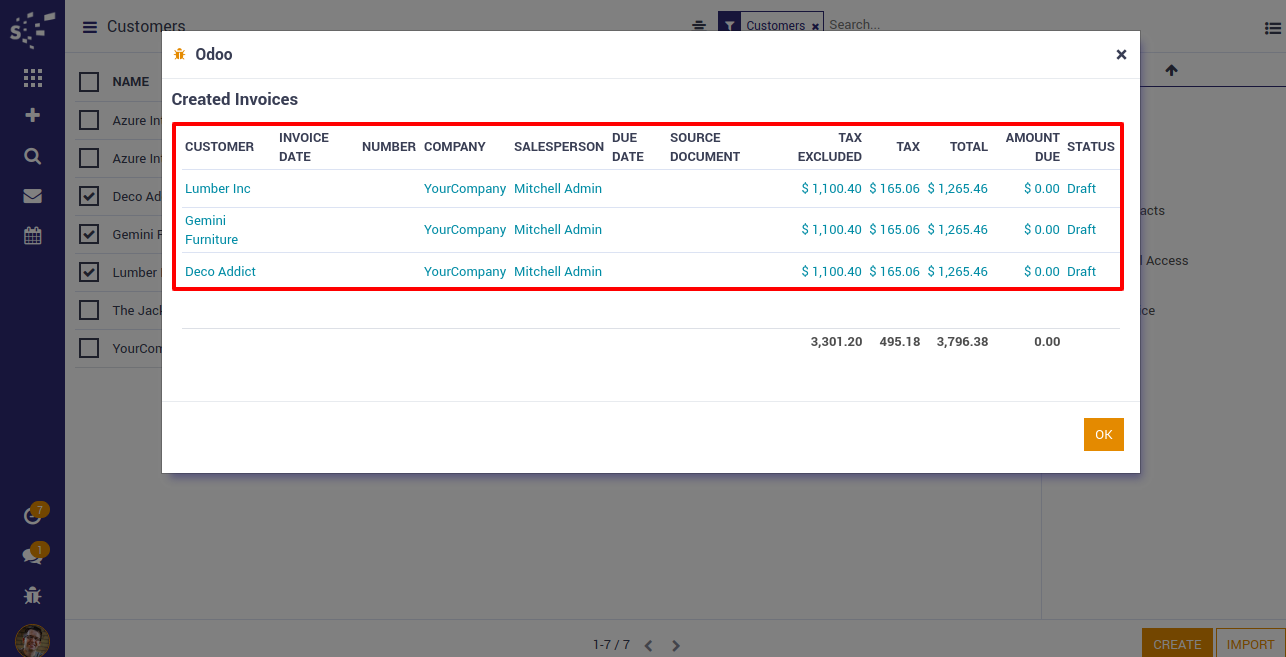Click the bug icon in dialog title

pyautogui.click(x=180, y=54)
